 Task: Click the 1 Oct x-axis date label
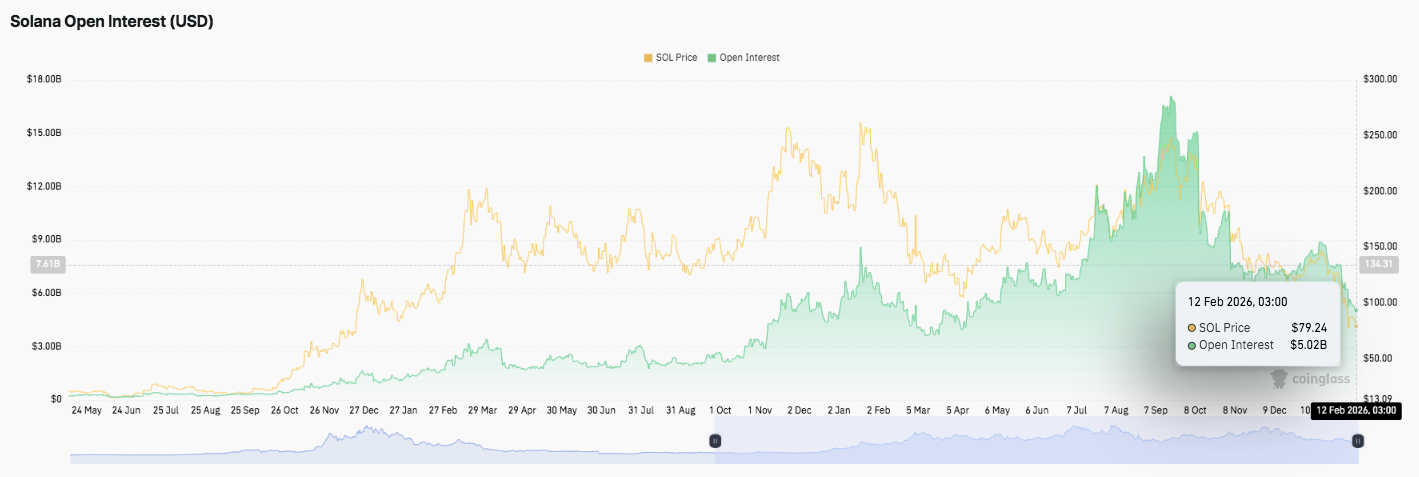pyautogui.click(x=720, y=410)
